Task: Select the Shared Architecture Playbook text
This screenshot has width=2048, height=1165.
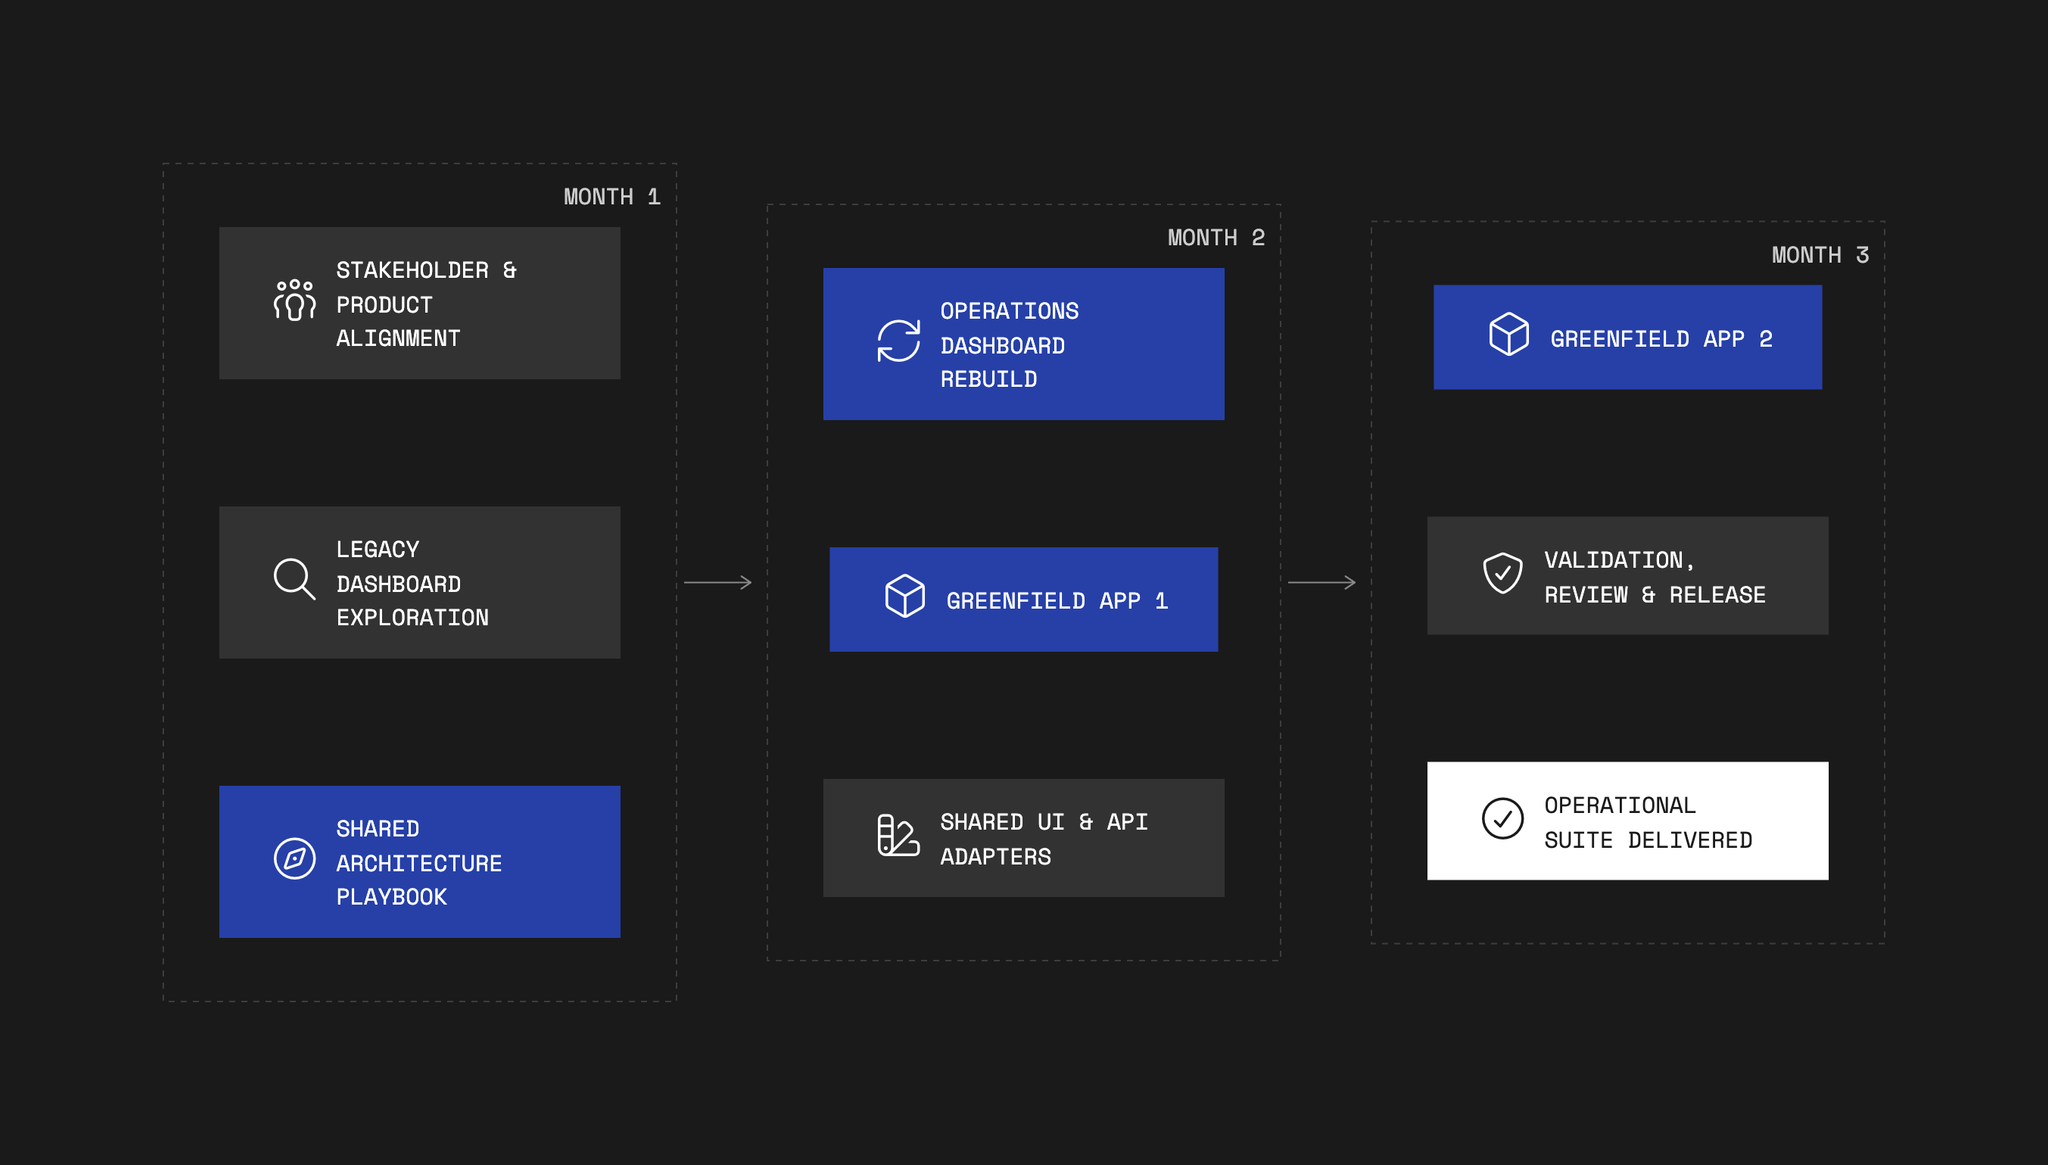Action: coord(419,862)
